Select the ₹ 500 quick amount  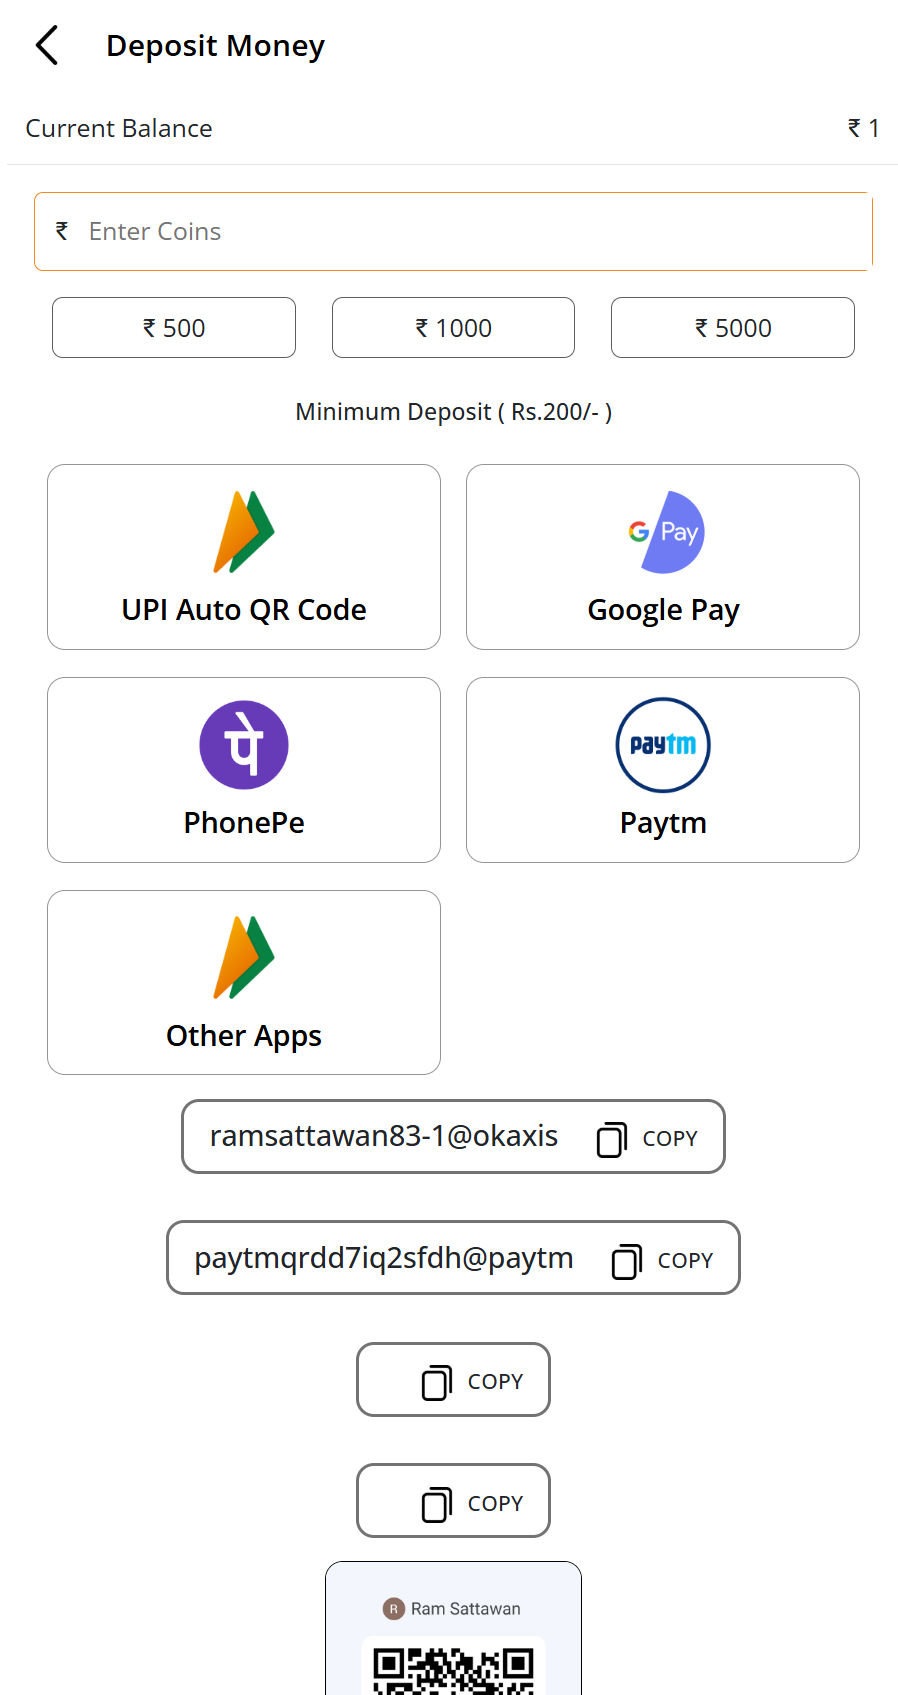[173, 327]
